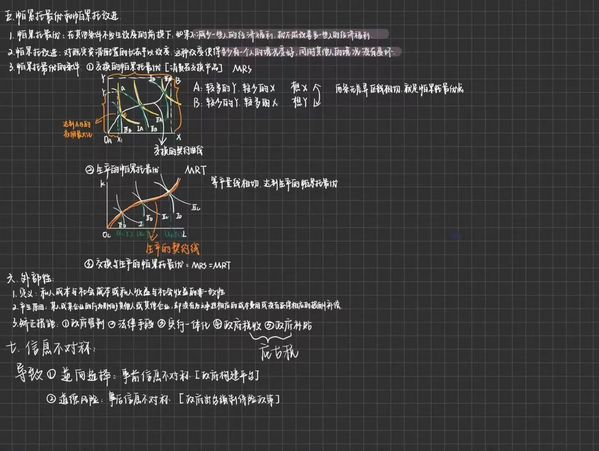Select the 等产量线相切 explanation text
Viewport: 599px width, 451px height.
[274, 183]
